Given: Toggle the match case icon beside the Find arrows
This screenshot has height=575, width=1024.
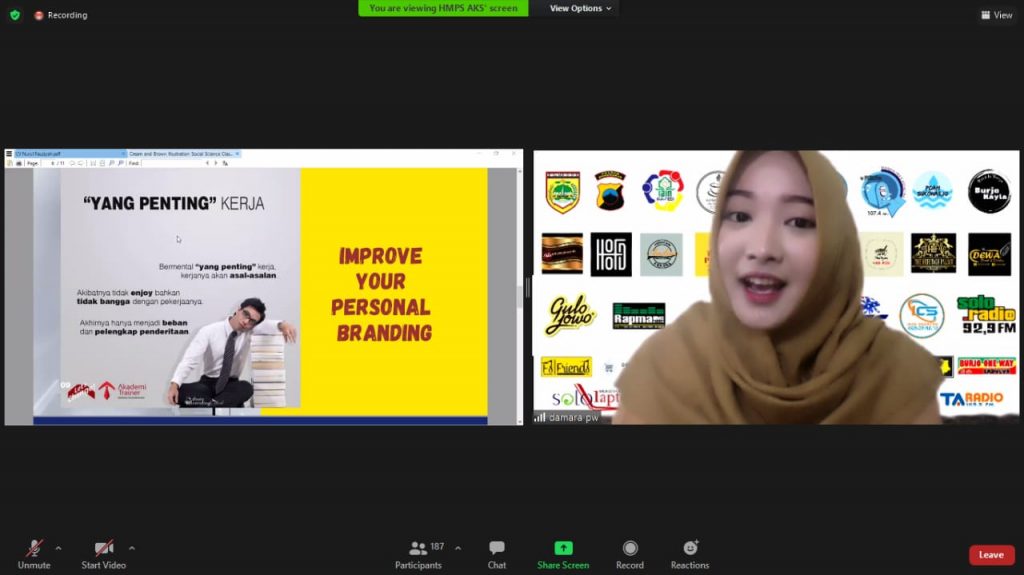Looking at the screenshot, I should tap(225, 163).
